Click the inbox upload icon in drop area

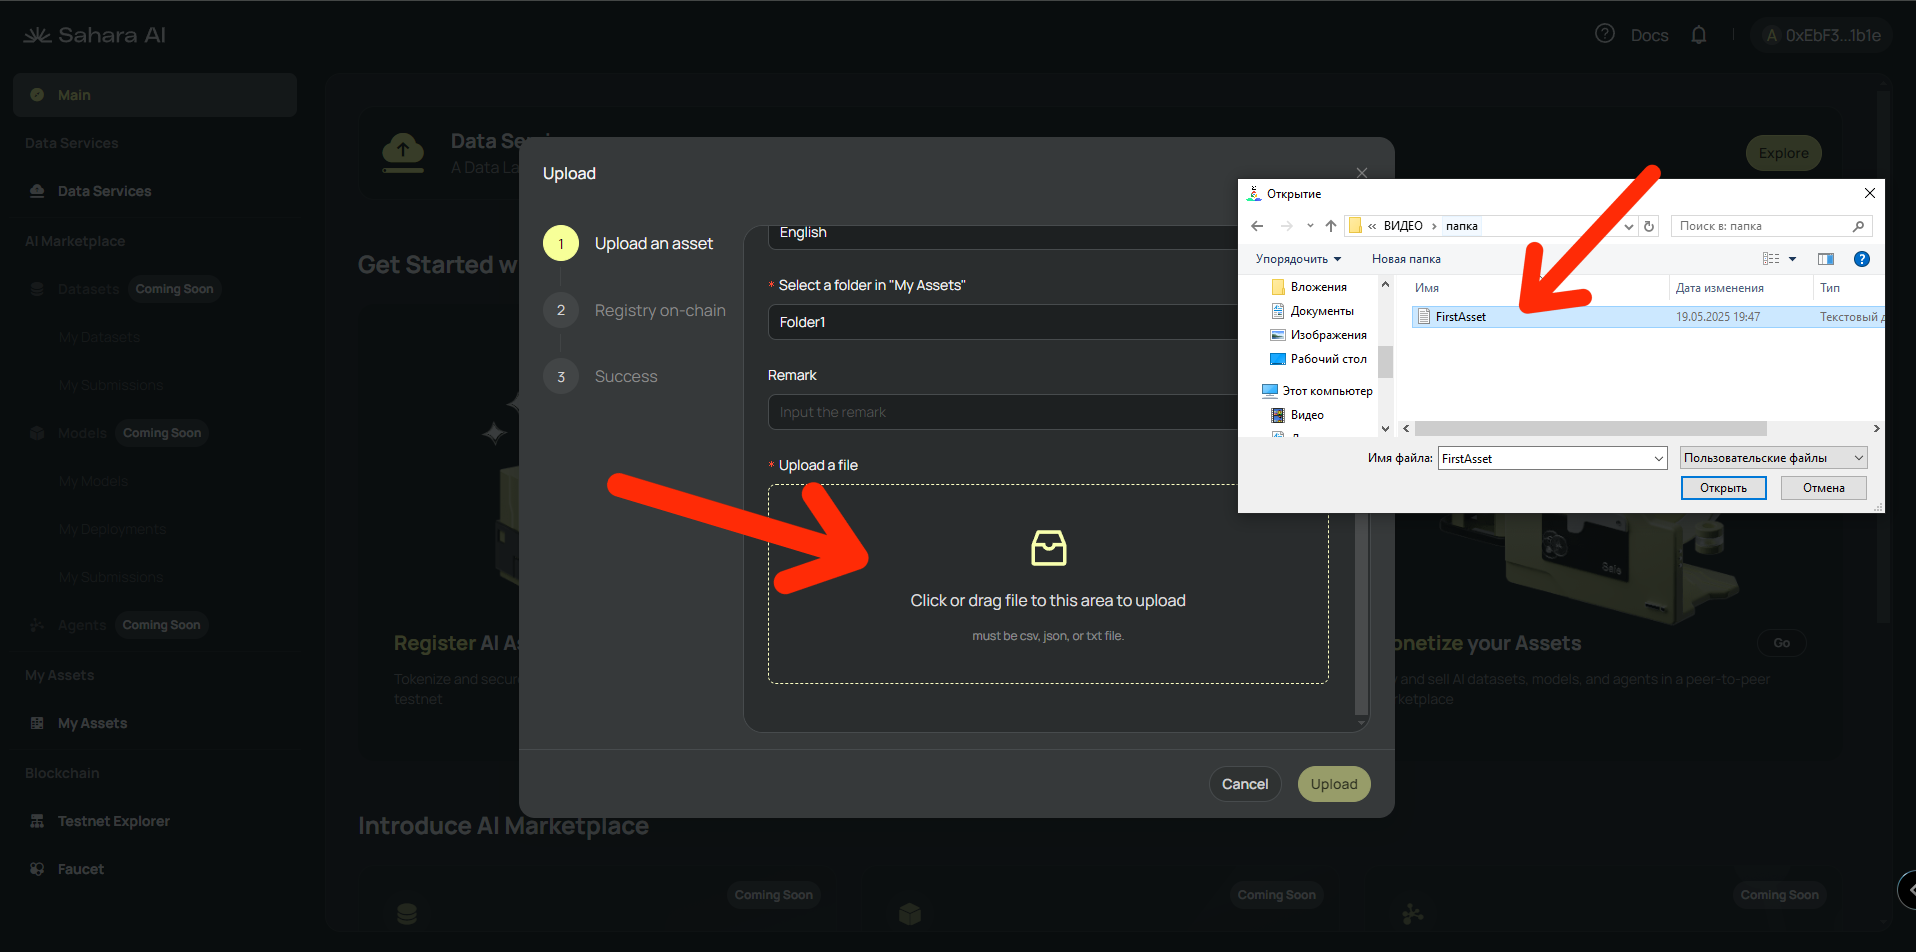point(1048,548)
